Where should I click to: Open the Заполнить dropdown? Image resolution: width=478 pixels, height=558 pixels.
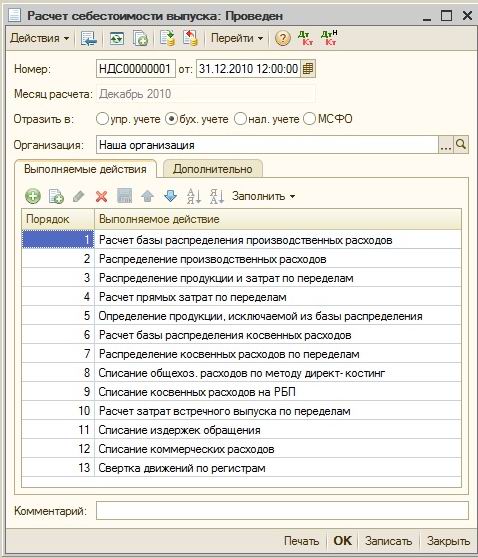263,196
